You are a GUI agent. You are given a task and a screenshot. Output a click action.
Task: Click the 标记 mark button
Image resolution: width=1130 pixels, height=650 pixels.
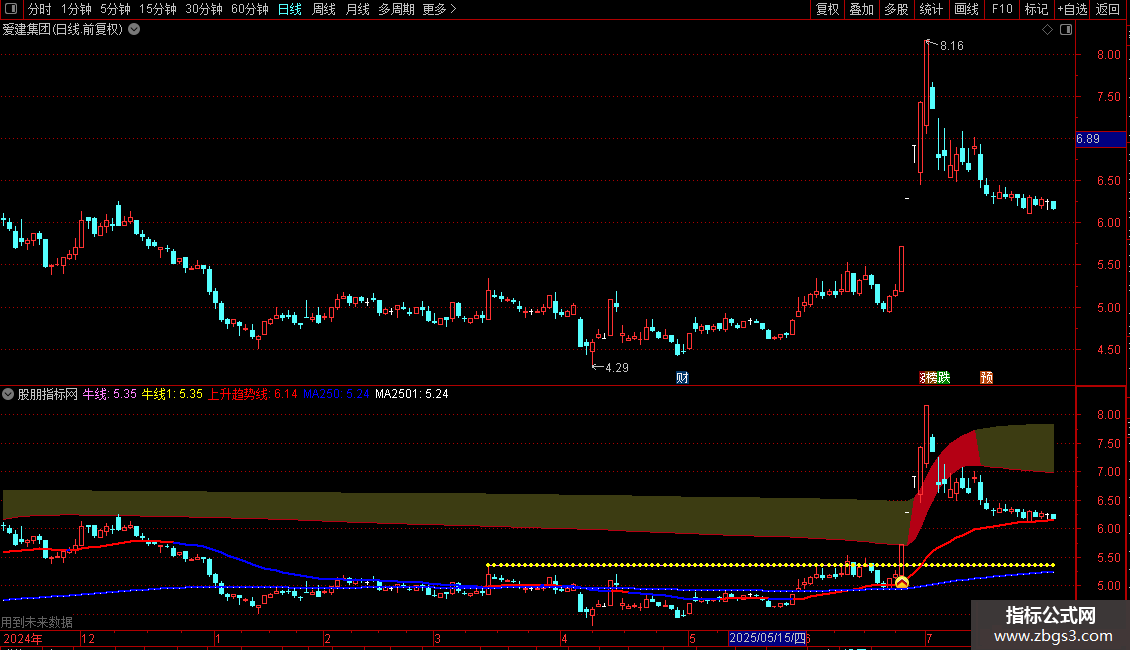pyautogui.click(x=1036, y=9)
